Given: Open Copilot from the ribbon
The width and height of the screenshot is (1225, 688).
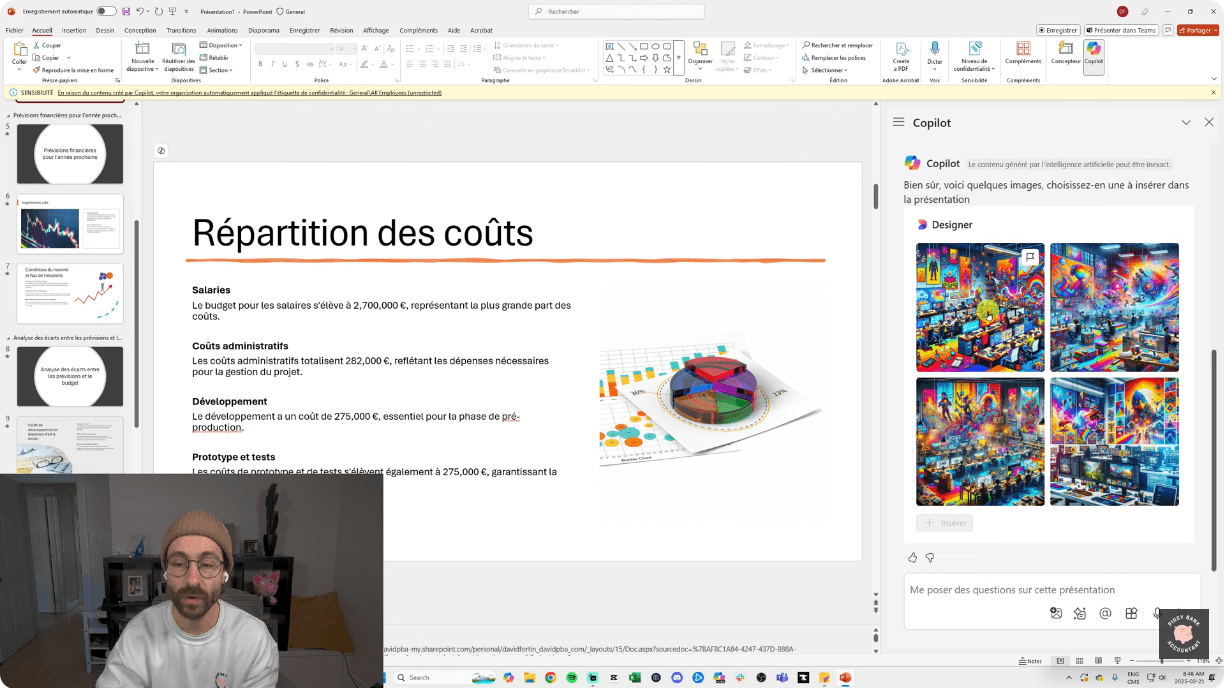Looking at the screenshot, I should click(1094, 58).
